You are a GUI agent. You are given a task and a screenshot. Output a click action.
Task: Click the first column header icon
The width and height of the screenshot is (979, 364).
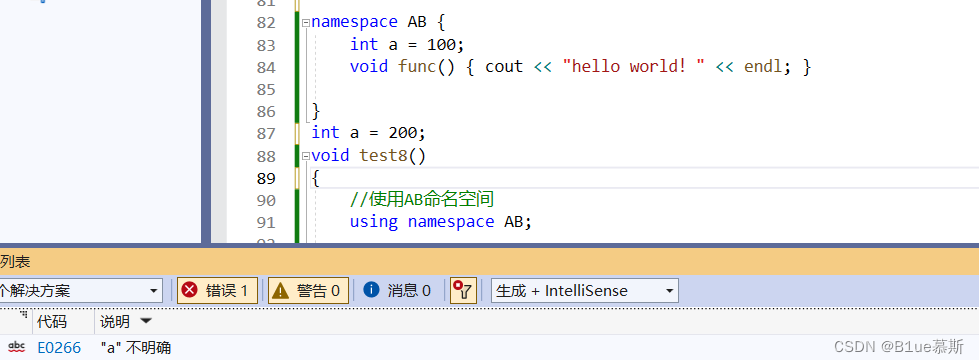[24, 314]
